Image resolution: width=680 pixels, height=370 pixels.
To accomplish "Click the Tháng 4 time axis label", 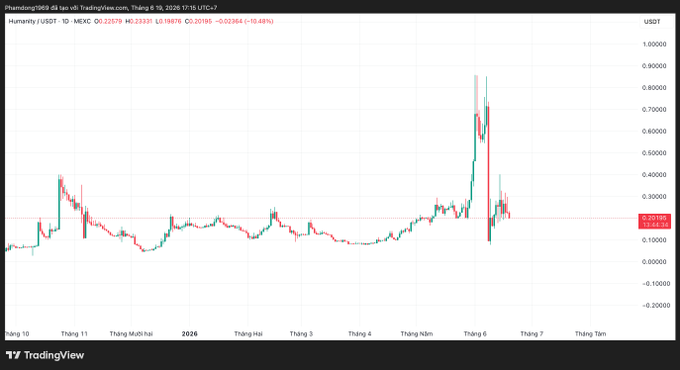I will (x=360, y=334).
